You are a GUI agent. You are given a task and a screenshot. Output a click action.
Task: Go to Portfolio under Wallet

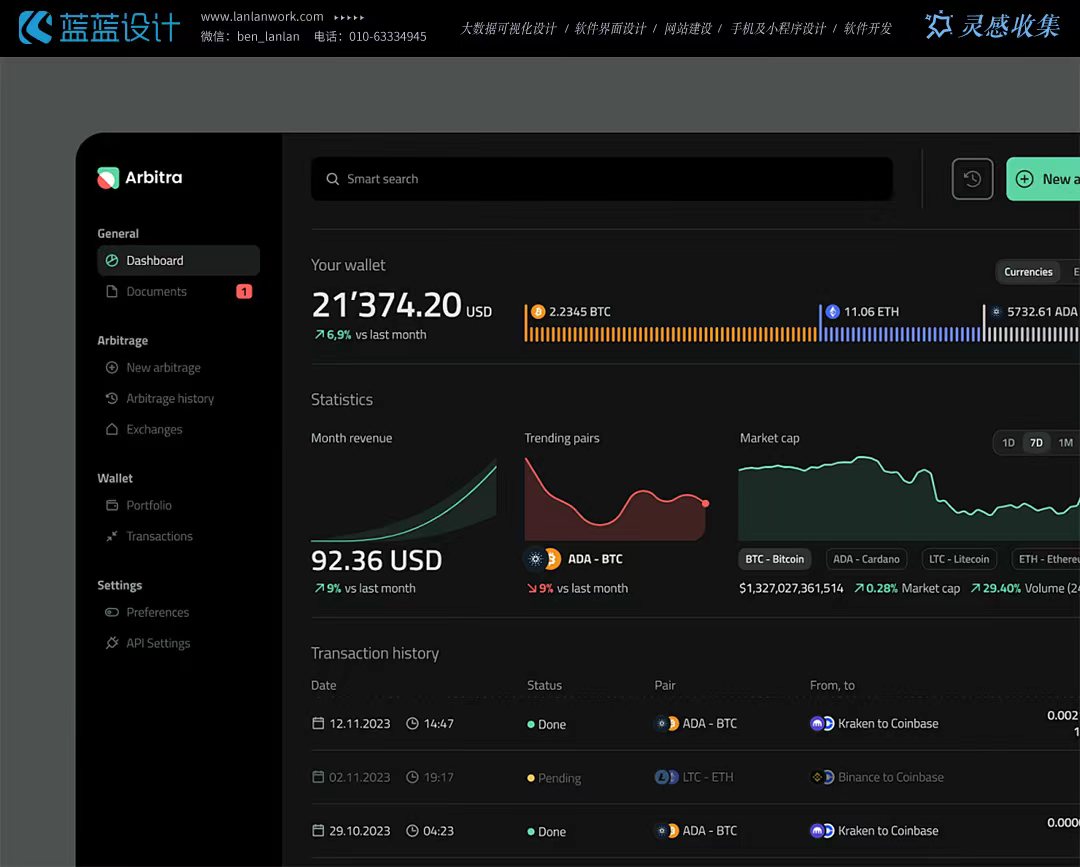click(149, 506)
